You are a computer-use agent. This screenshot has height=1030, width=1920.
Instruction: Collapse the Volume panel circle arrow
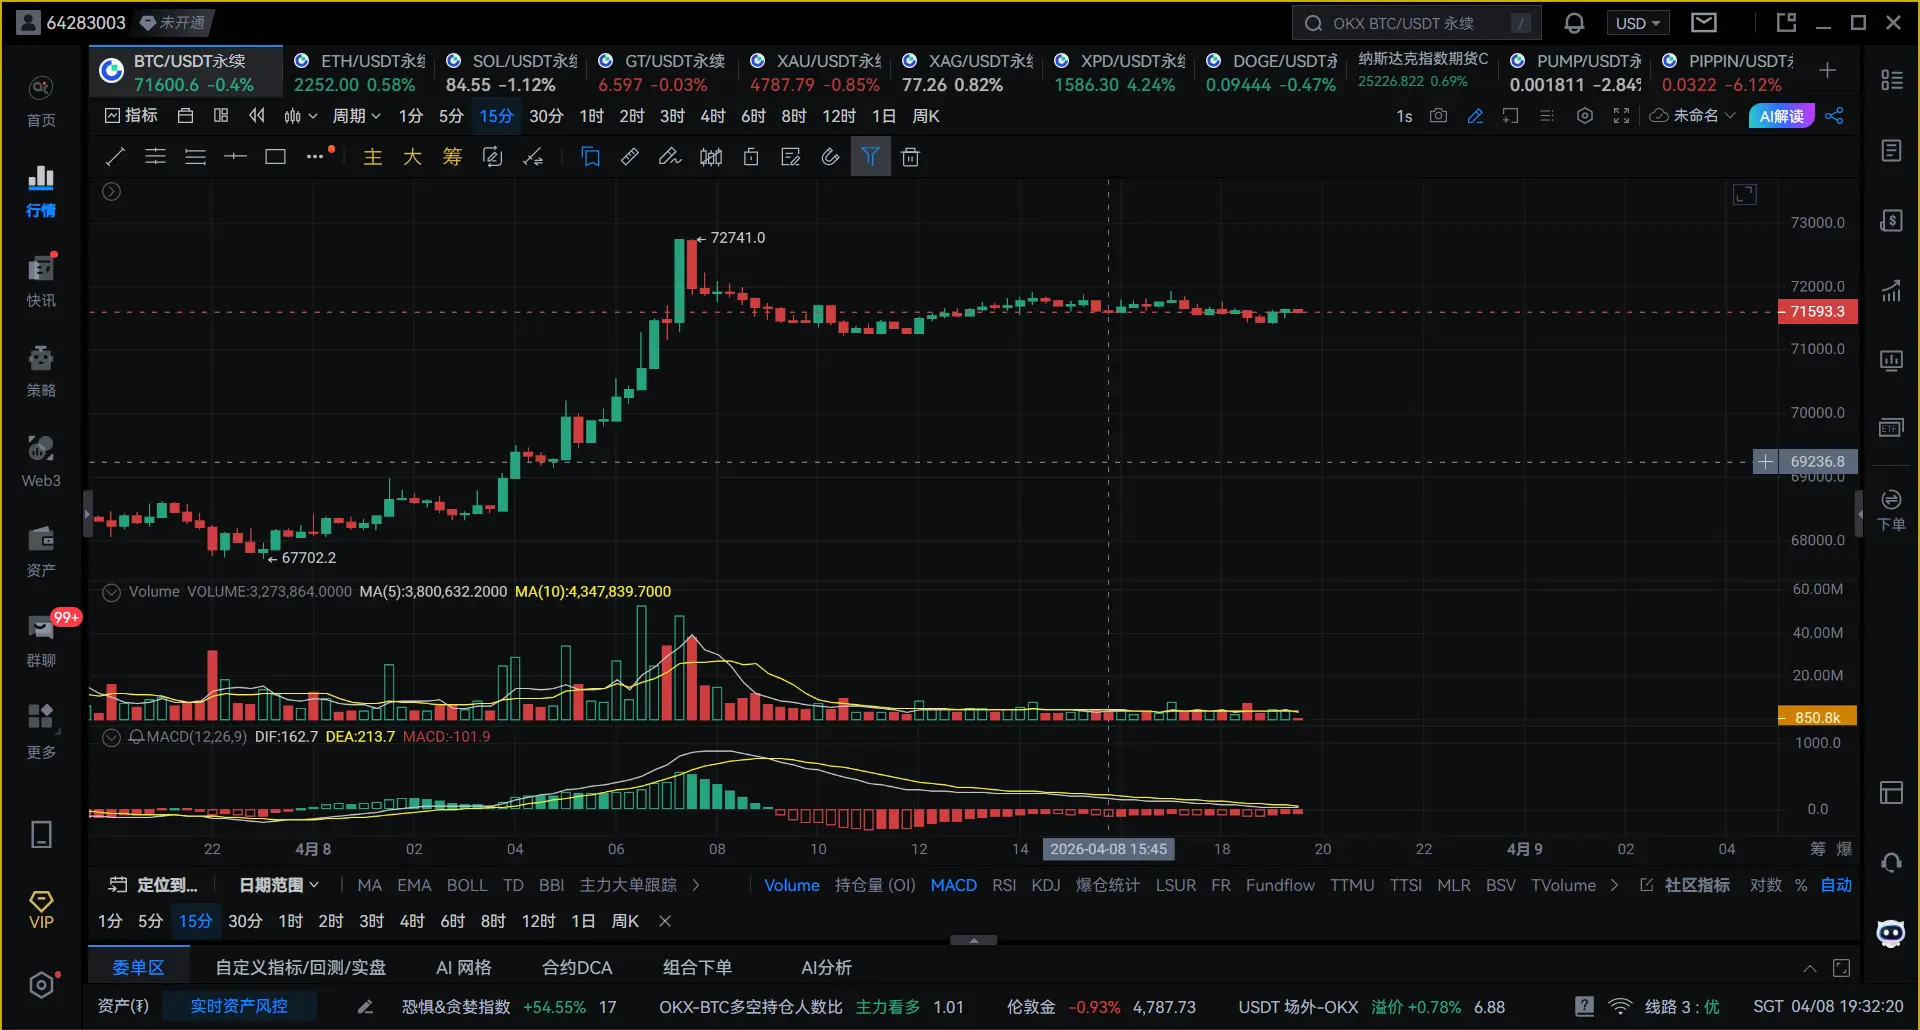112,592
